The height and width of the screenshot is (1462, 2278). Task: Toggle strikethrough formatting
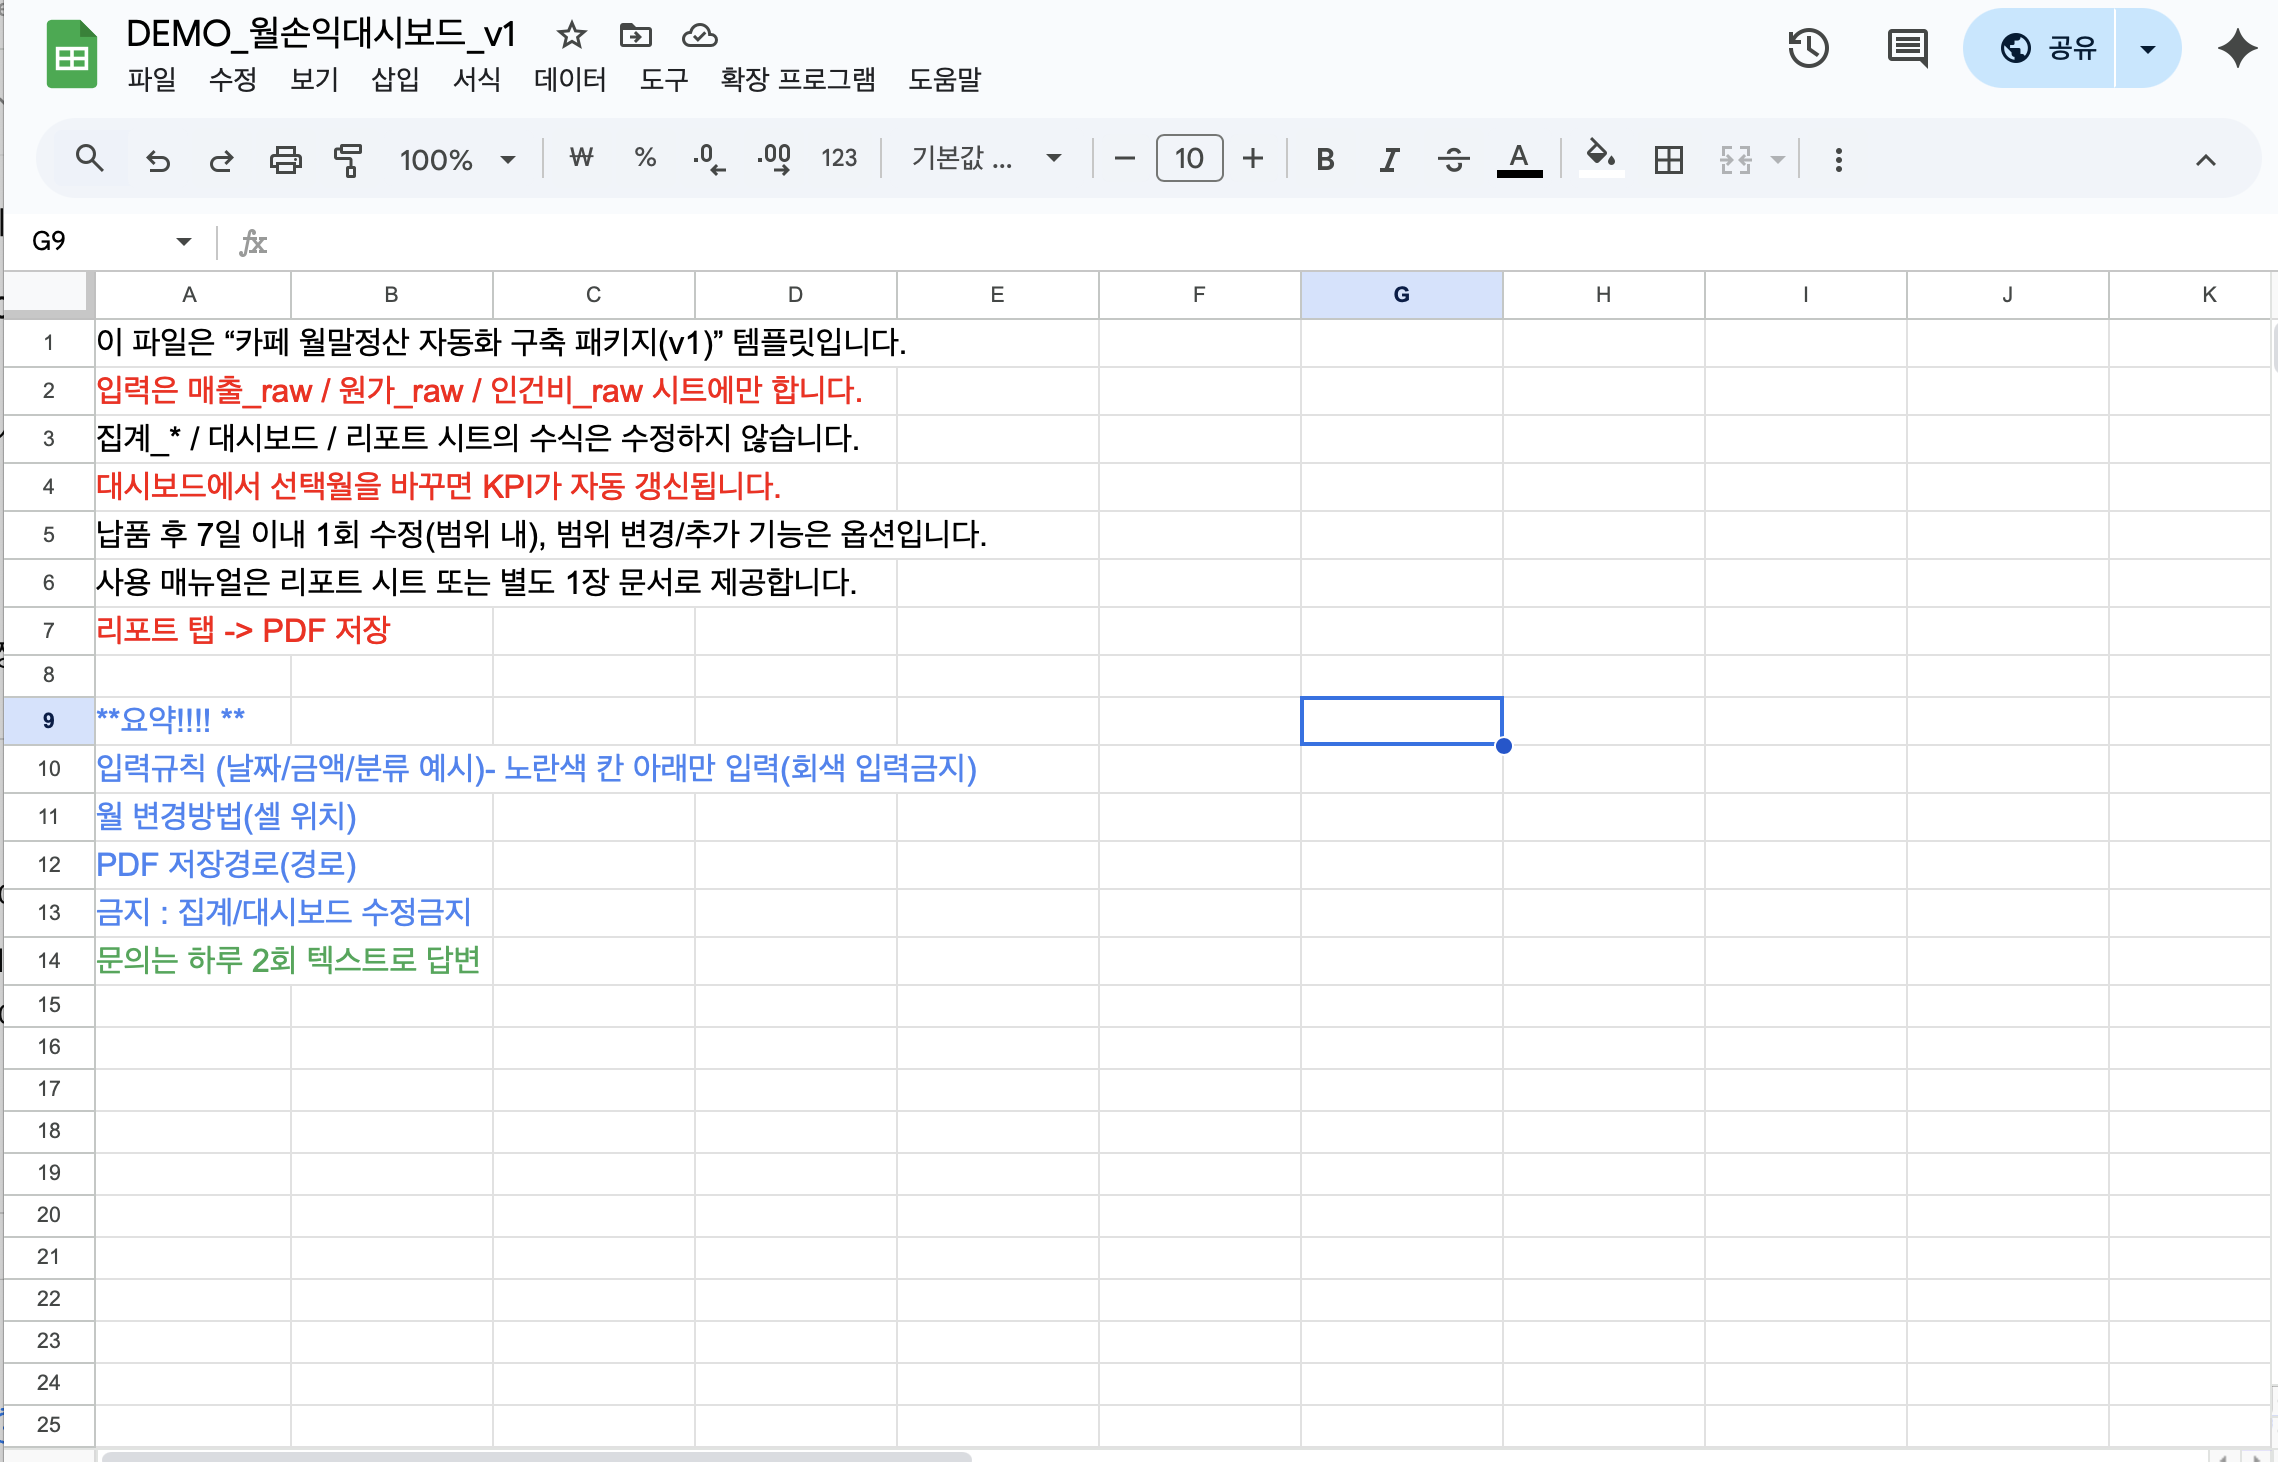coord(1453,159)
